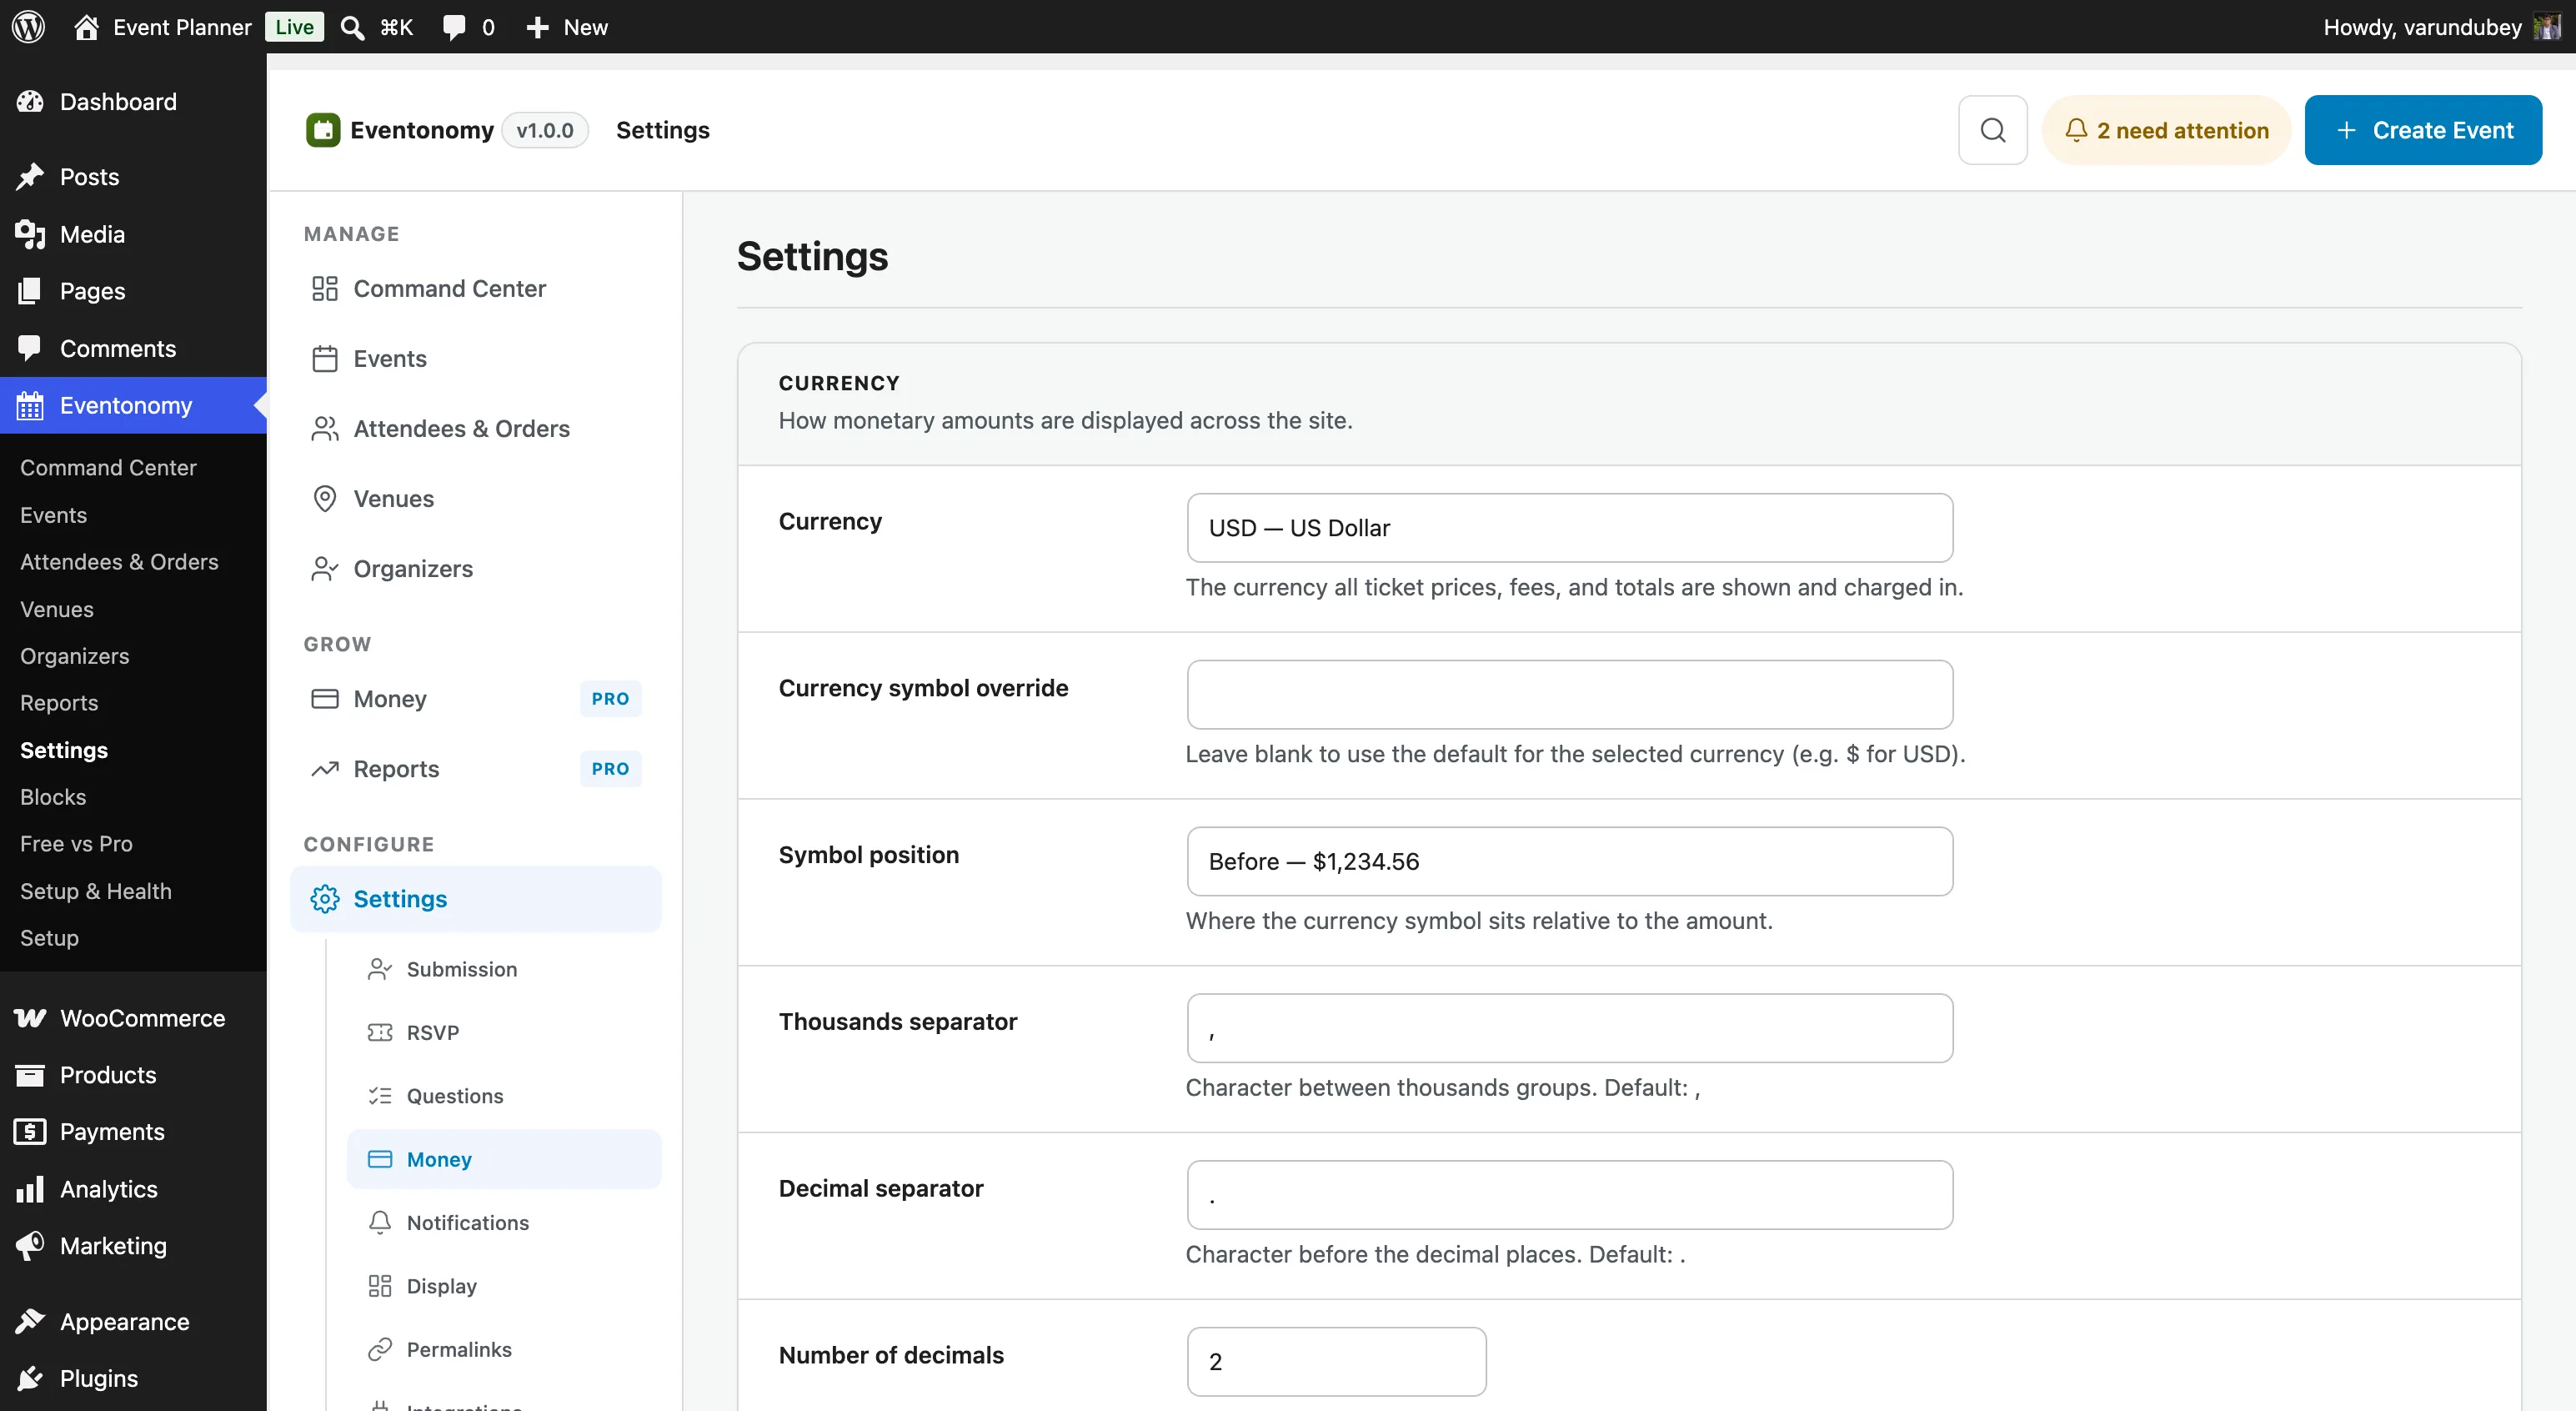Screen dimensions: 2576x1411
Task: Open Blocks submenu link
Action: coord(53,797)
